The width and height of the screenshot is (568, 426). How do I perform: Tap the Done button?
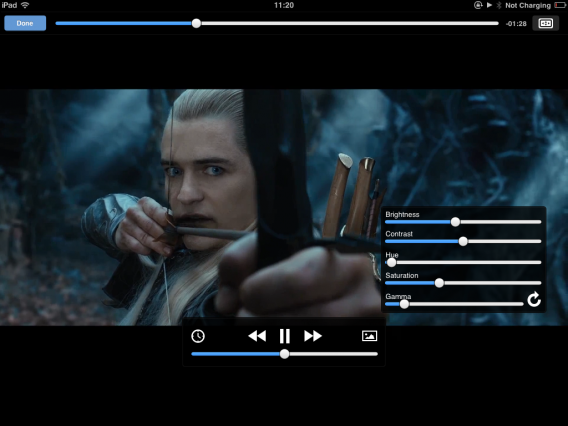[25, 23]
